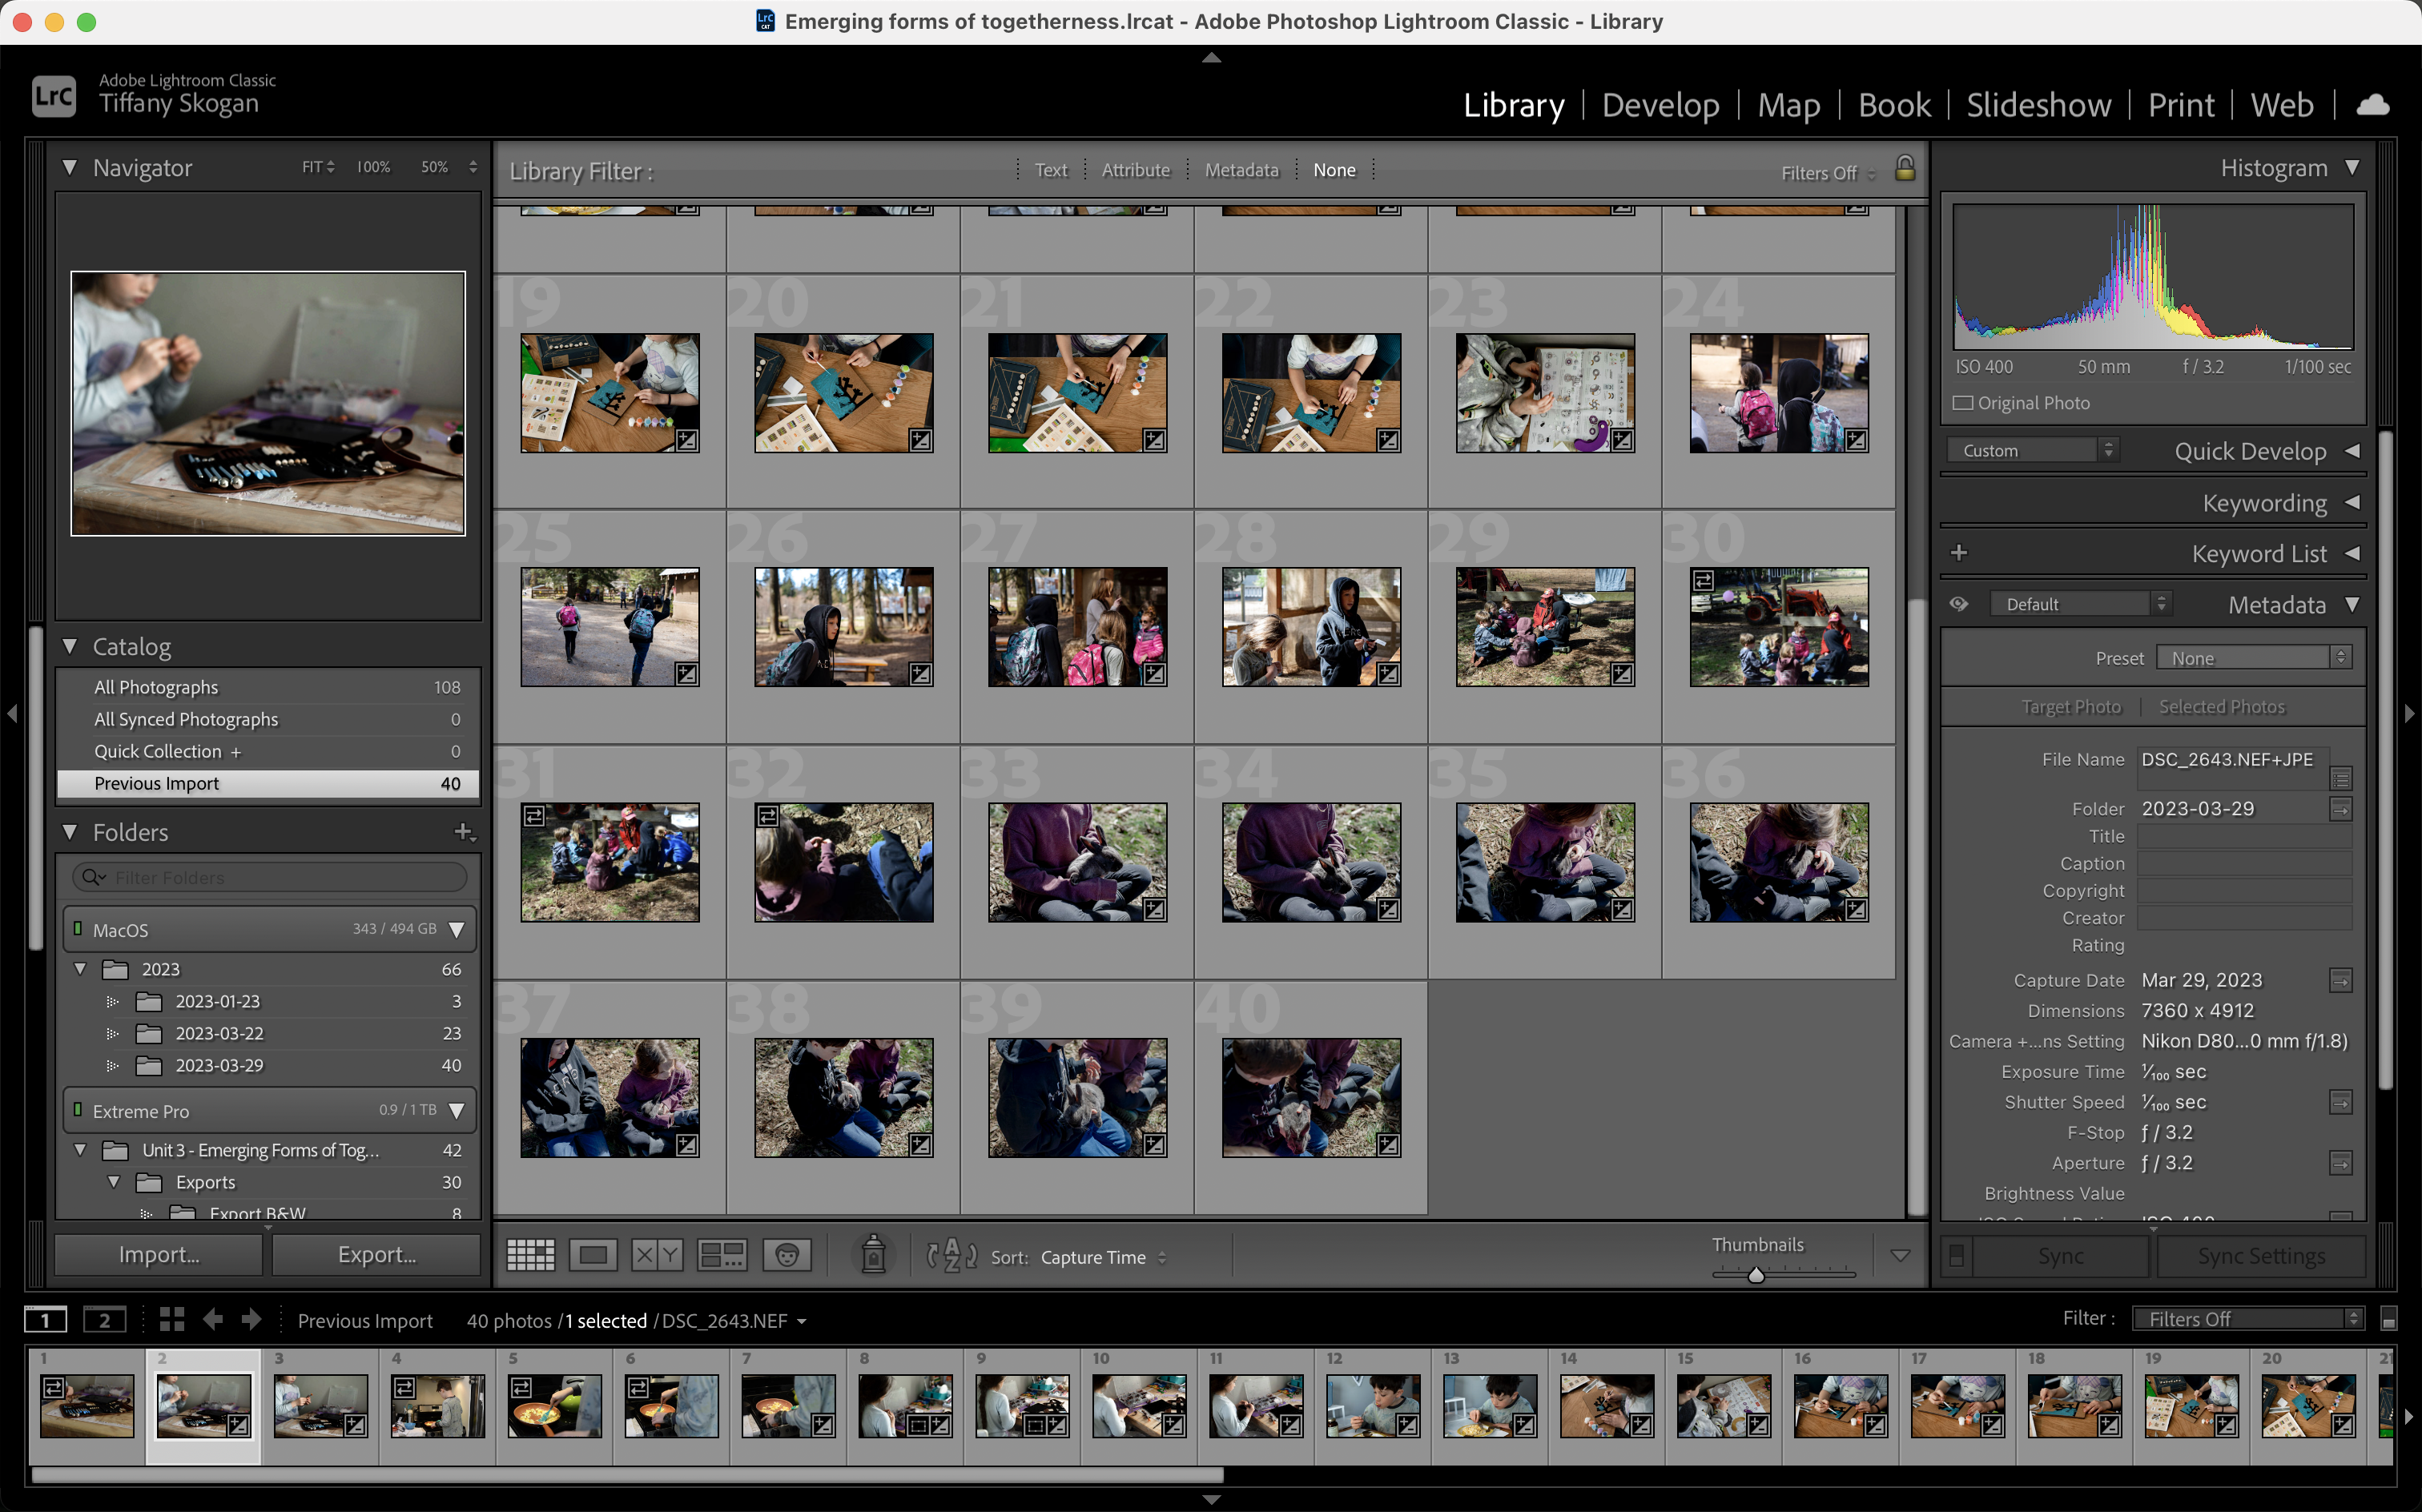Switch to Loupe view
This screenshot has height=1512, width=2422.
pyautogui.click(x=593, y=1255)
